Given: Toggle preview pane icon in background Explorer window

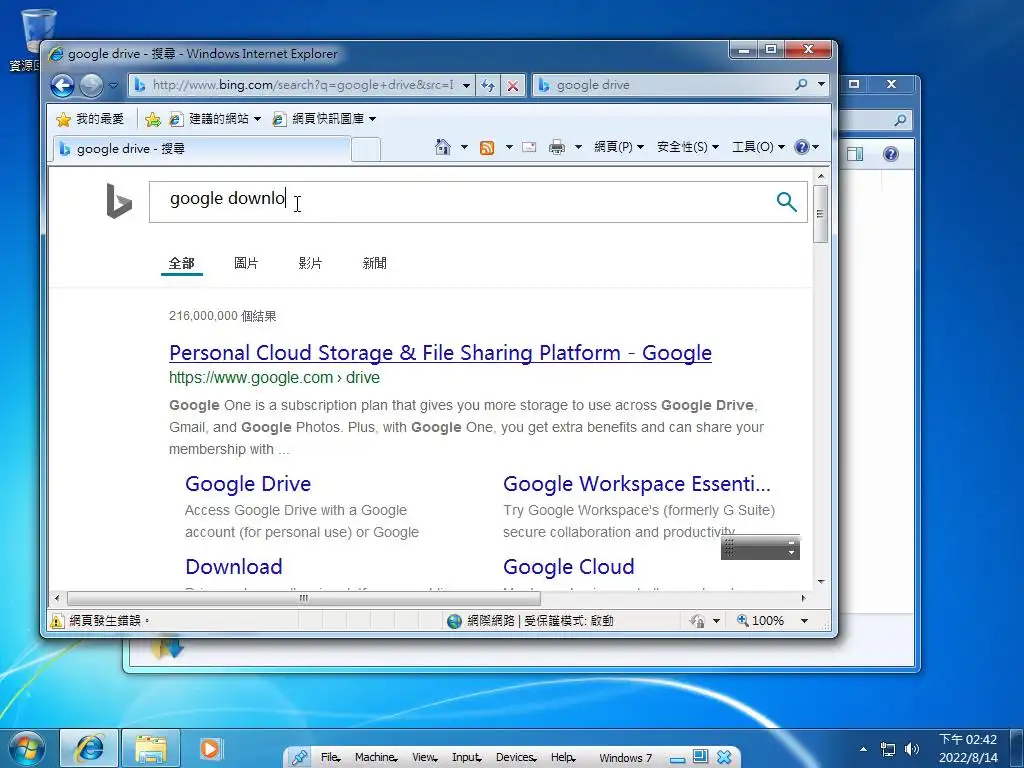Looking at the screenshot, I should tap(855, 154).
